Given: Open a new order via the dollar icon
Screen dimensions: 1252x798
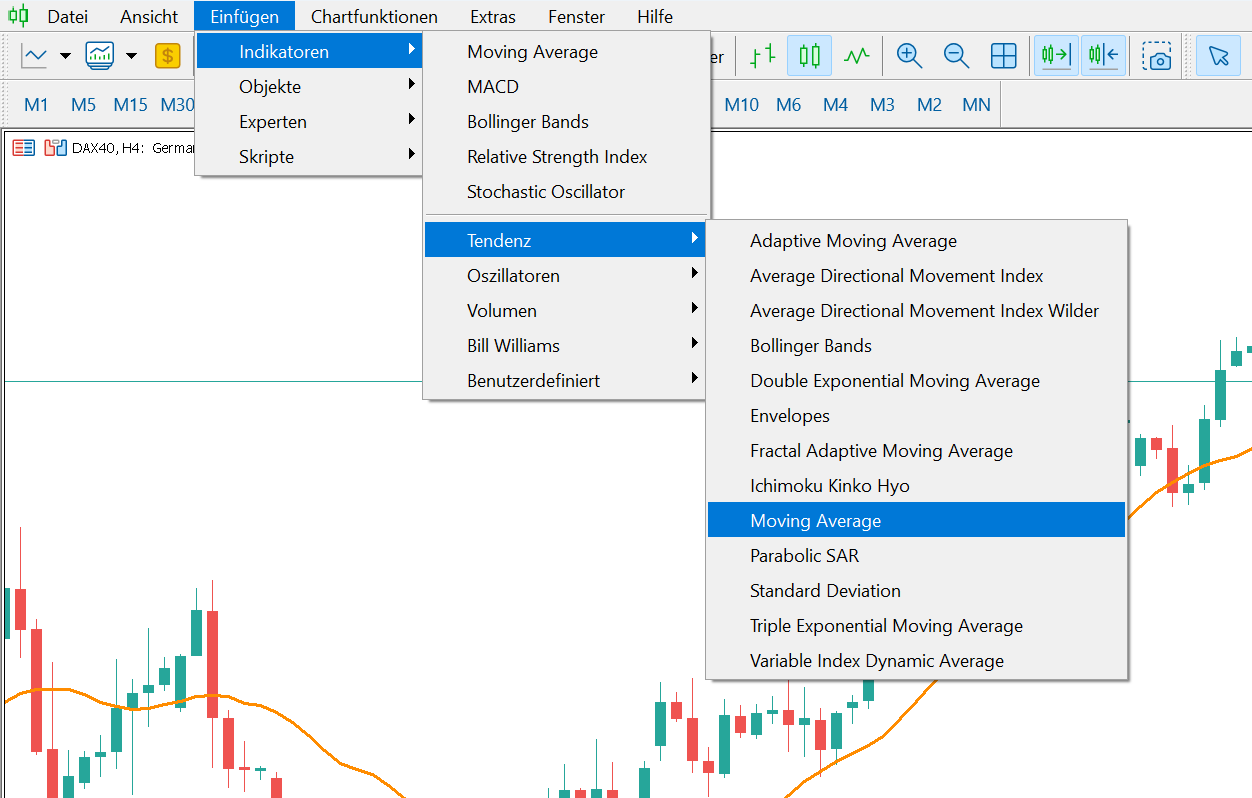Looking at the screenshot, I should (167, 56).
